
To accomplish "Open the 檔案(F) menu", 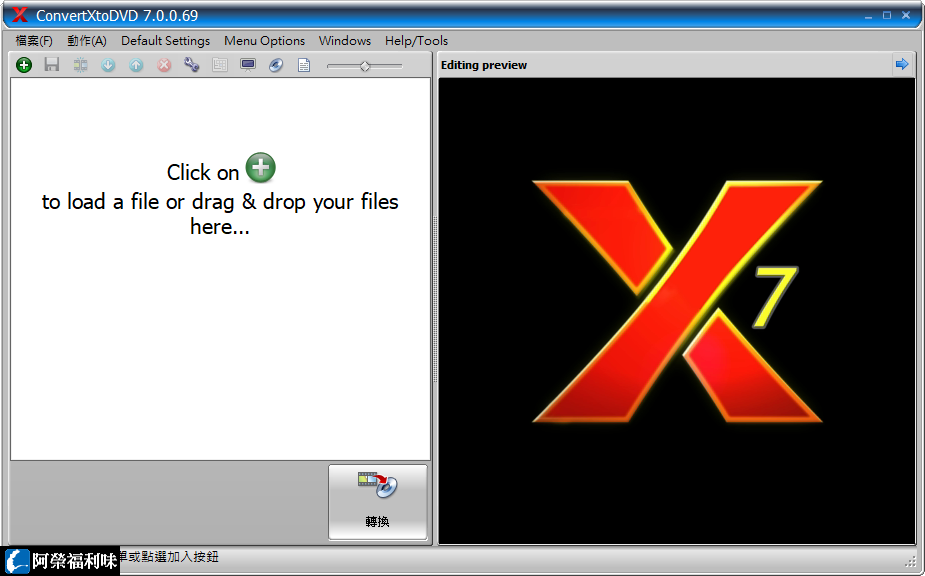I will (33, 41).
